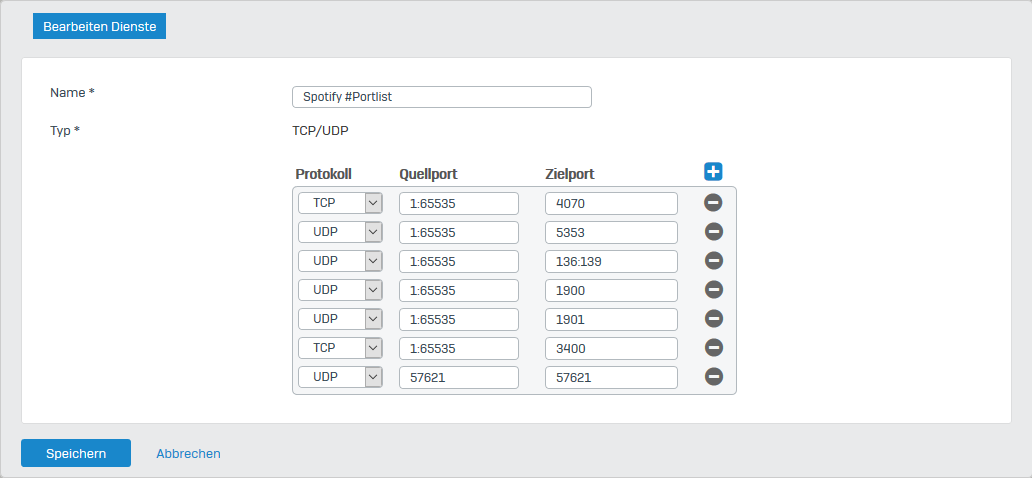Remove the row with Zielport 5353

(713, 232)
